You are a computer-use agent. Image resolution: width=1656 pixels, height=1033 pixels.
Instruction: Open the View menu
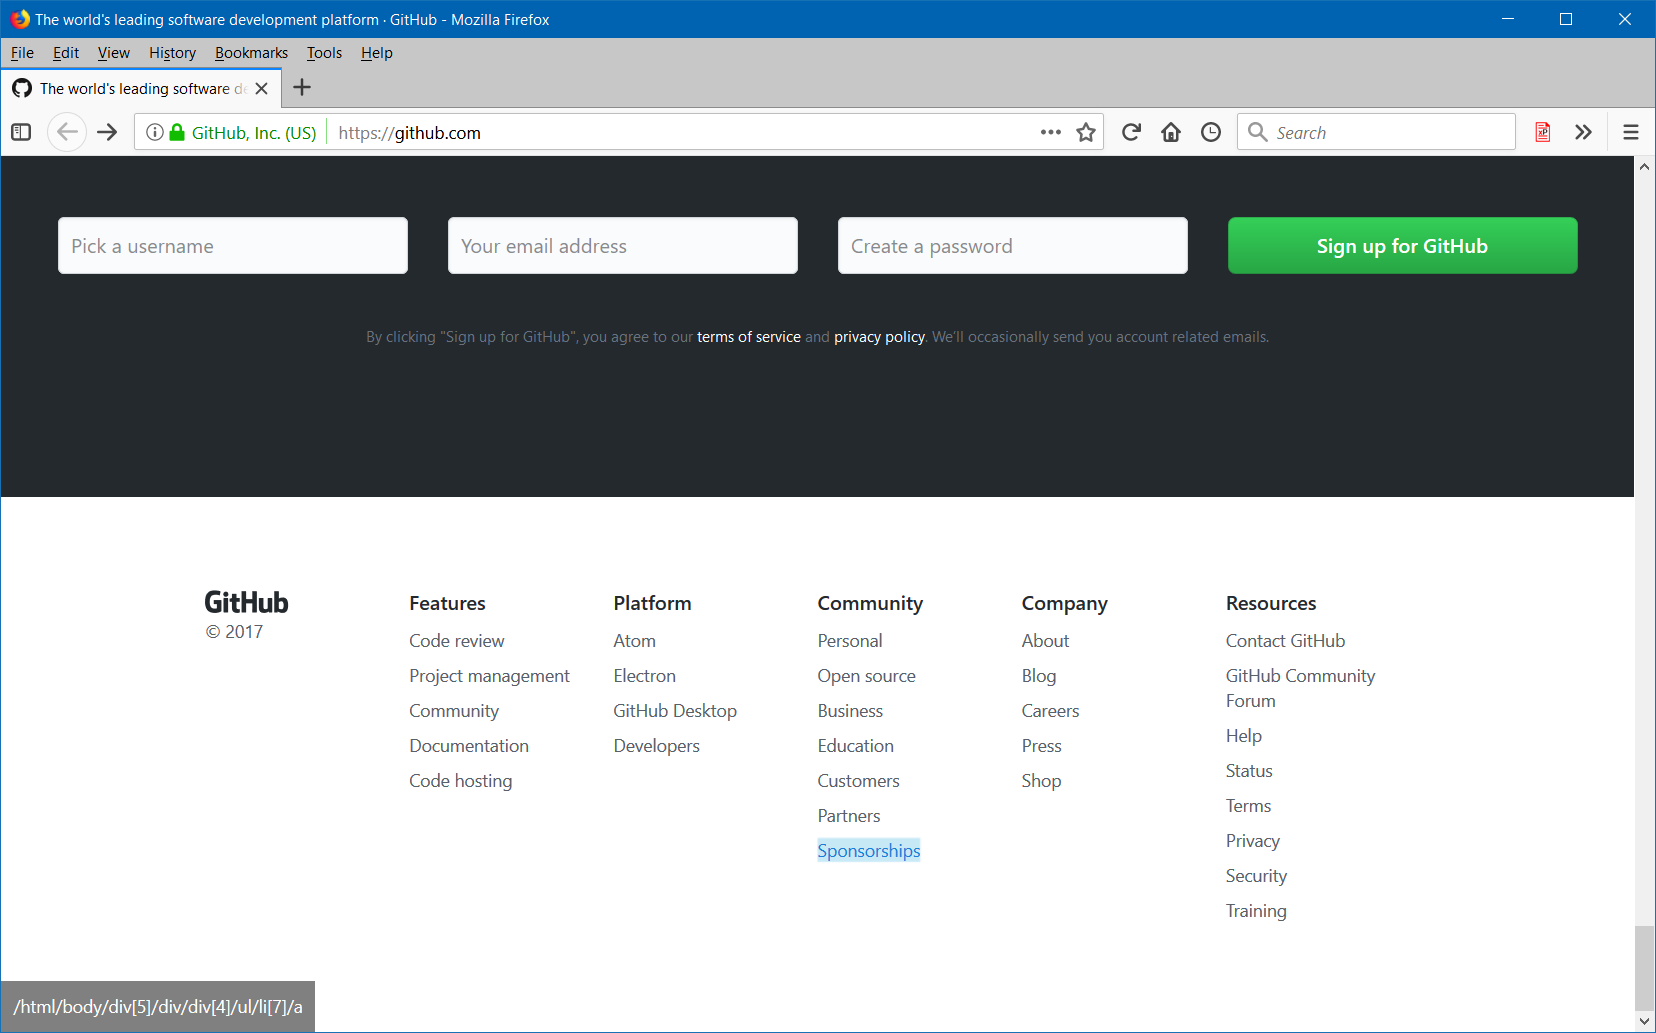click(x=113, y=53)
